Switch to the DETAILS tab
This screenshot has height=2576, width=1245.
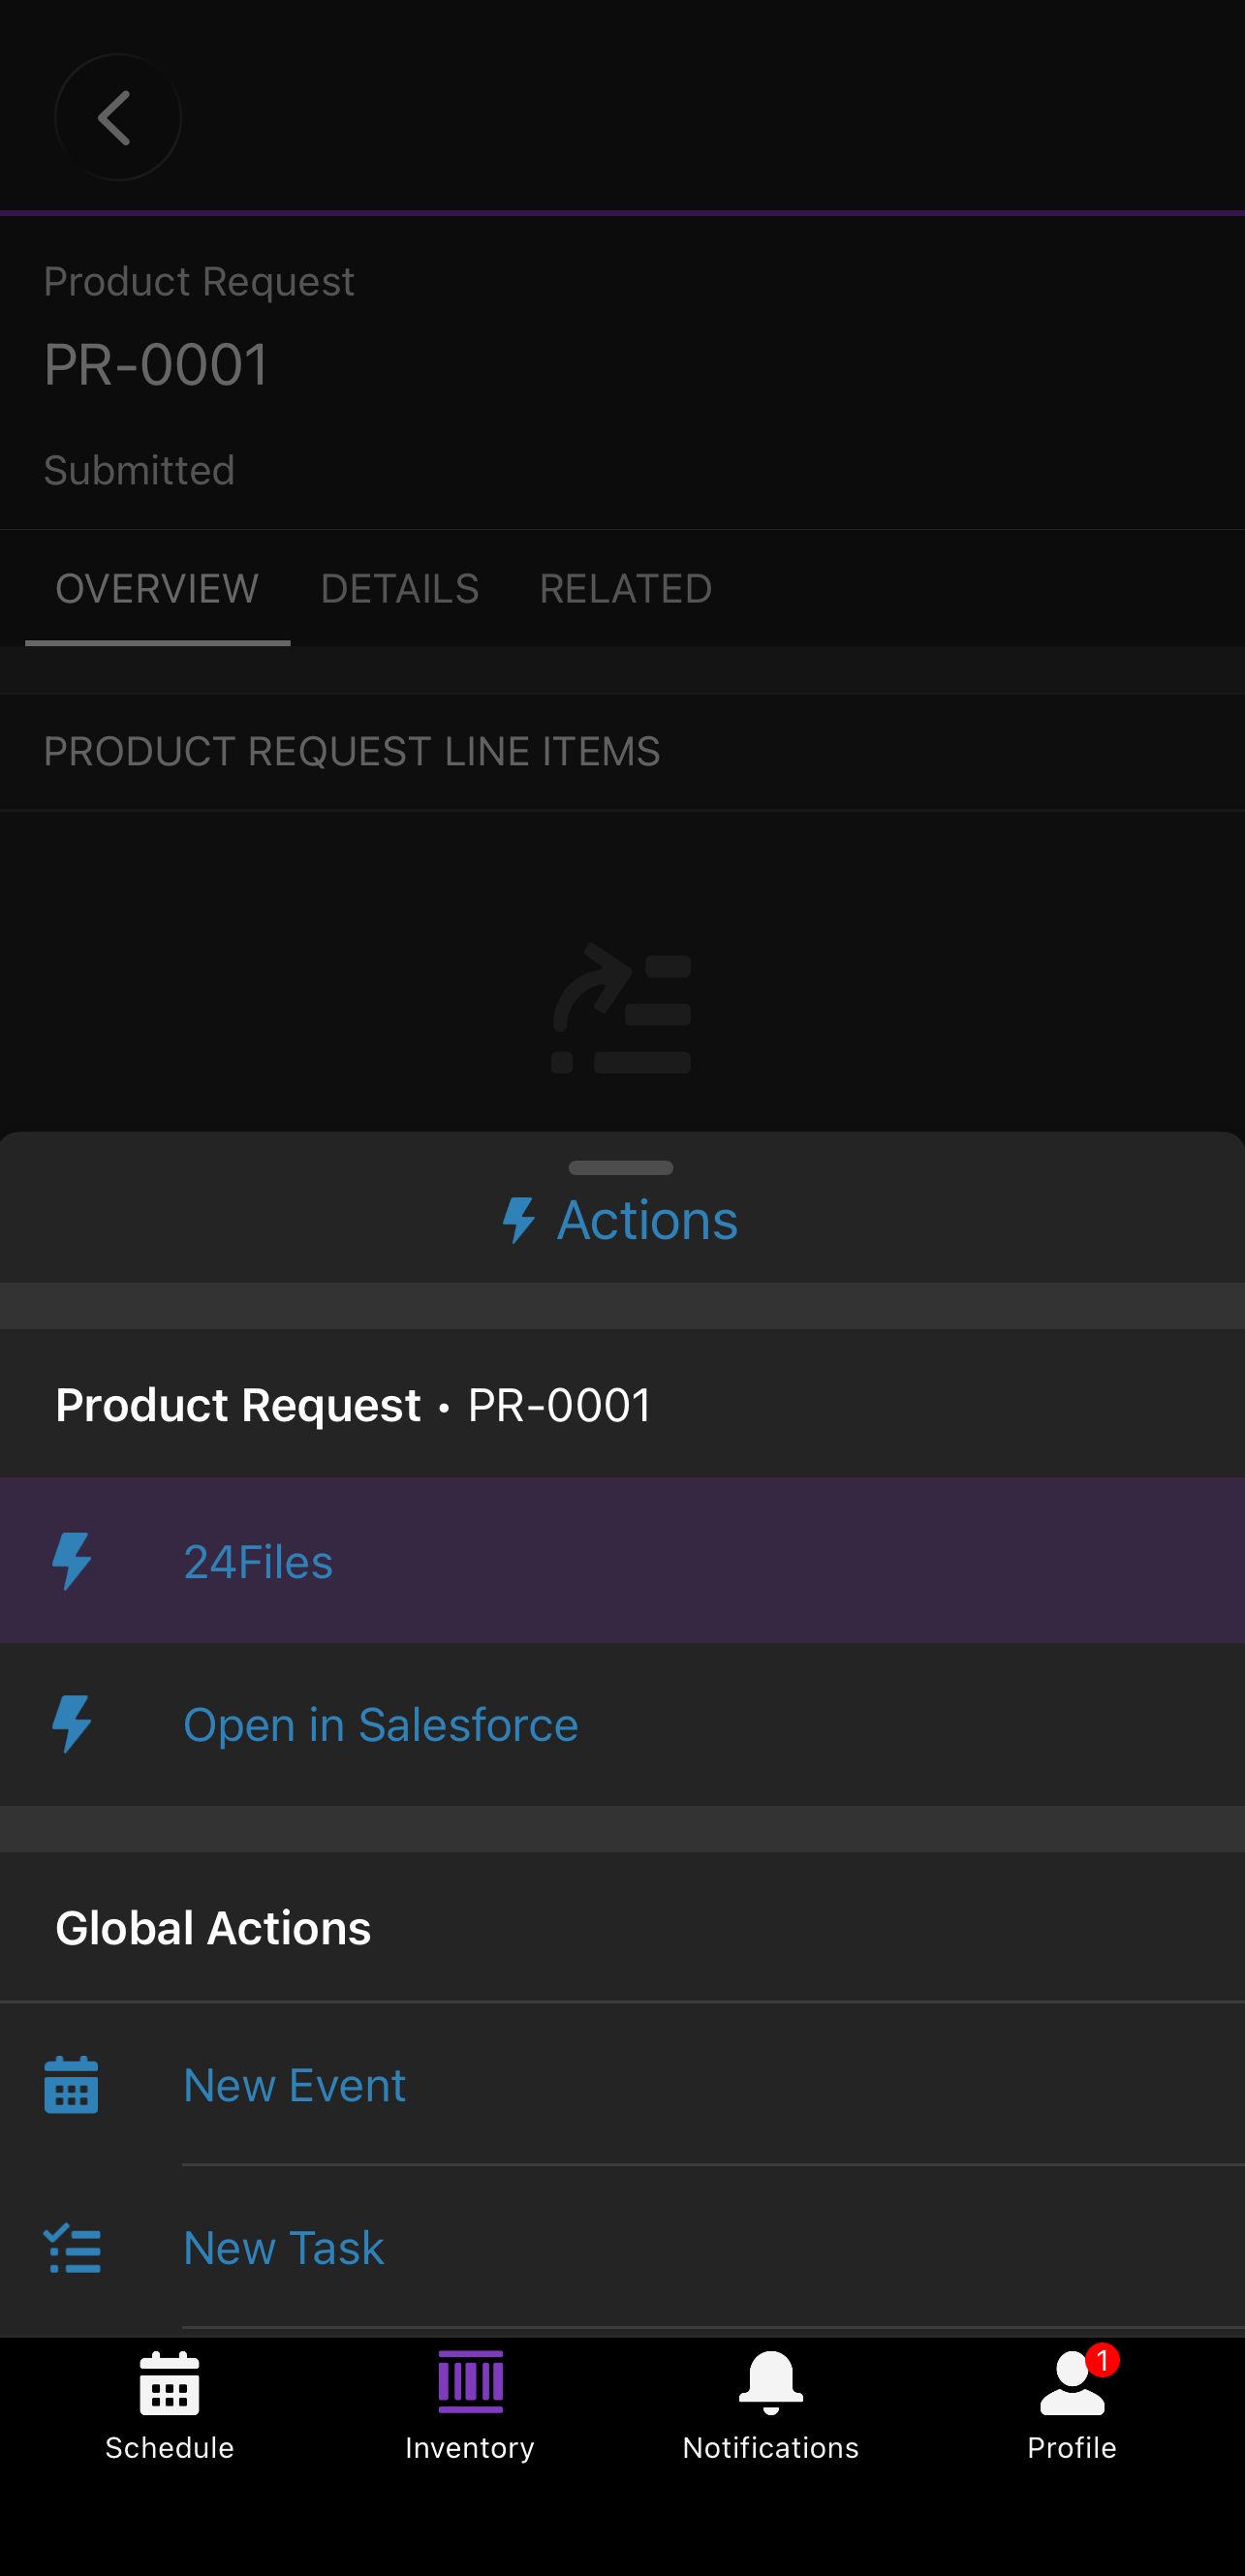[400, 588]
